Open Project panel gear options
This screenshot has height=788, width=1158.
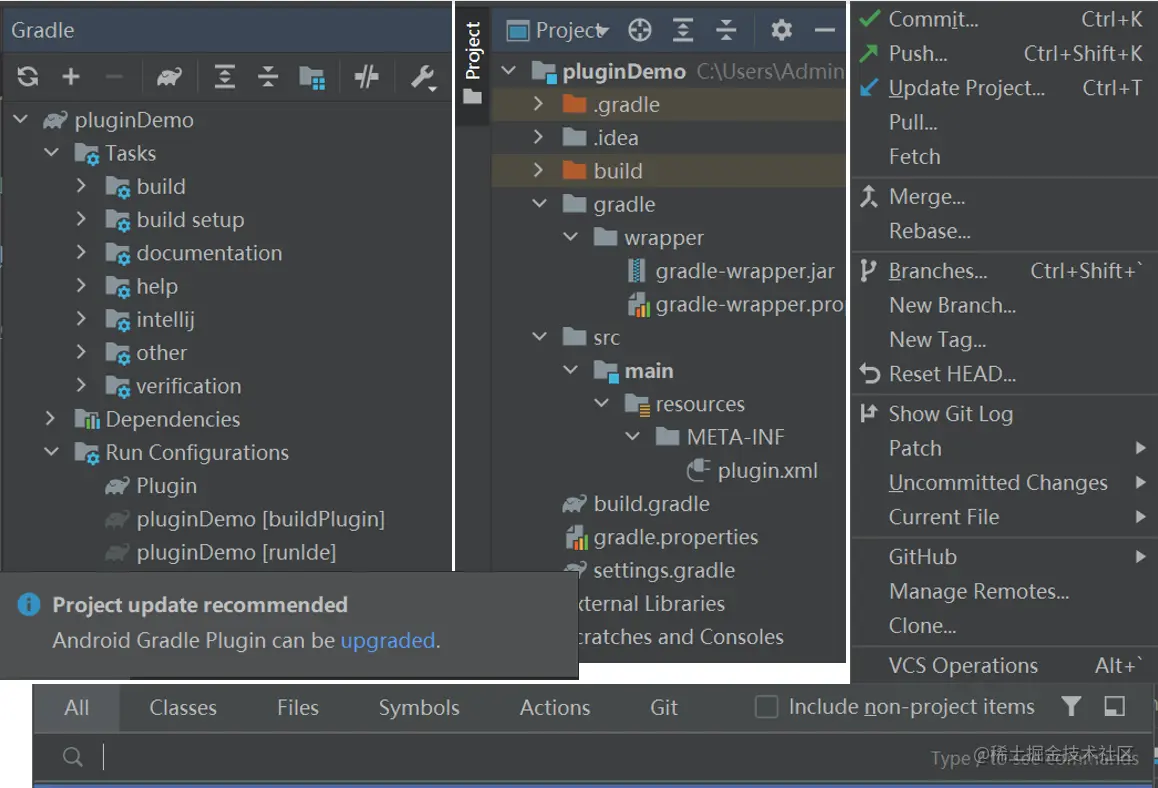(x=781, y=30)
